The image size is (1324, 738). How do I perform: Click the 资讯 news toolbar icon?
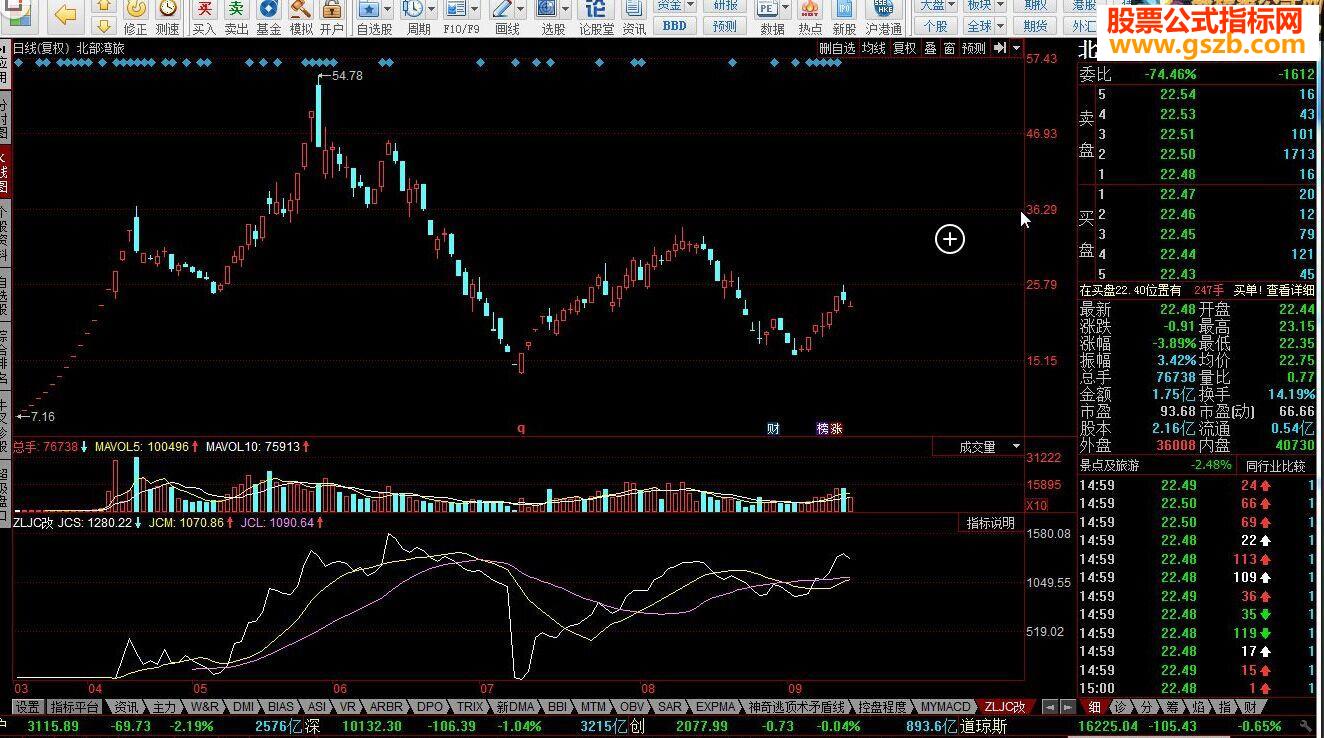pyautogui.click(x=634, y=18)
